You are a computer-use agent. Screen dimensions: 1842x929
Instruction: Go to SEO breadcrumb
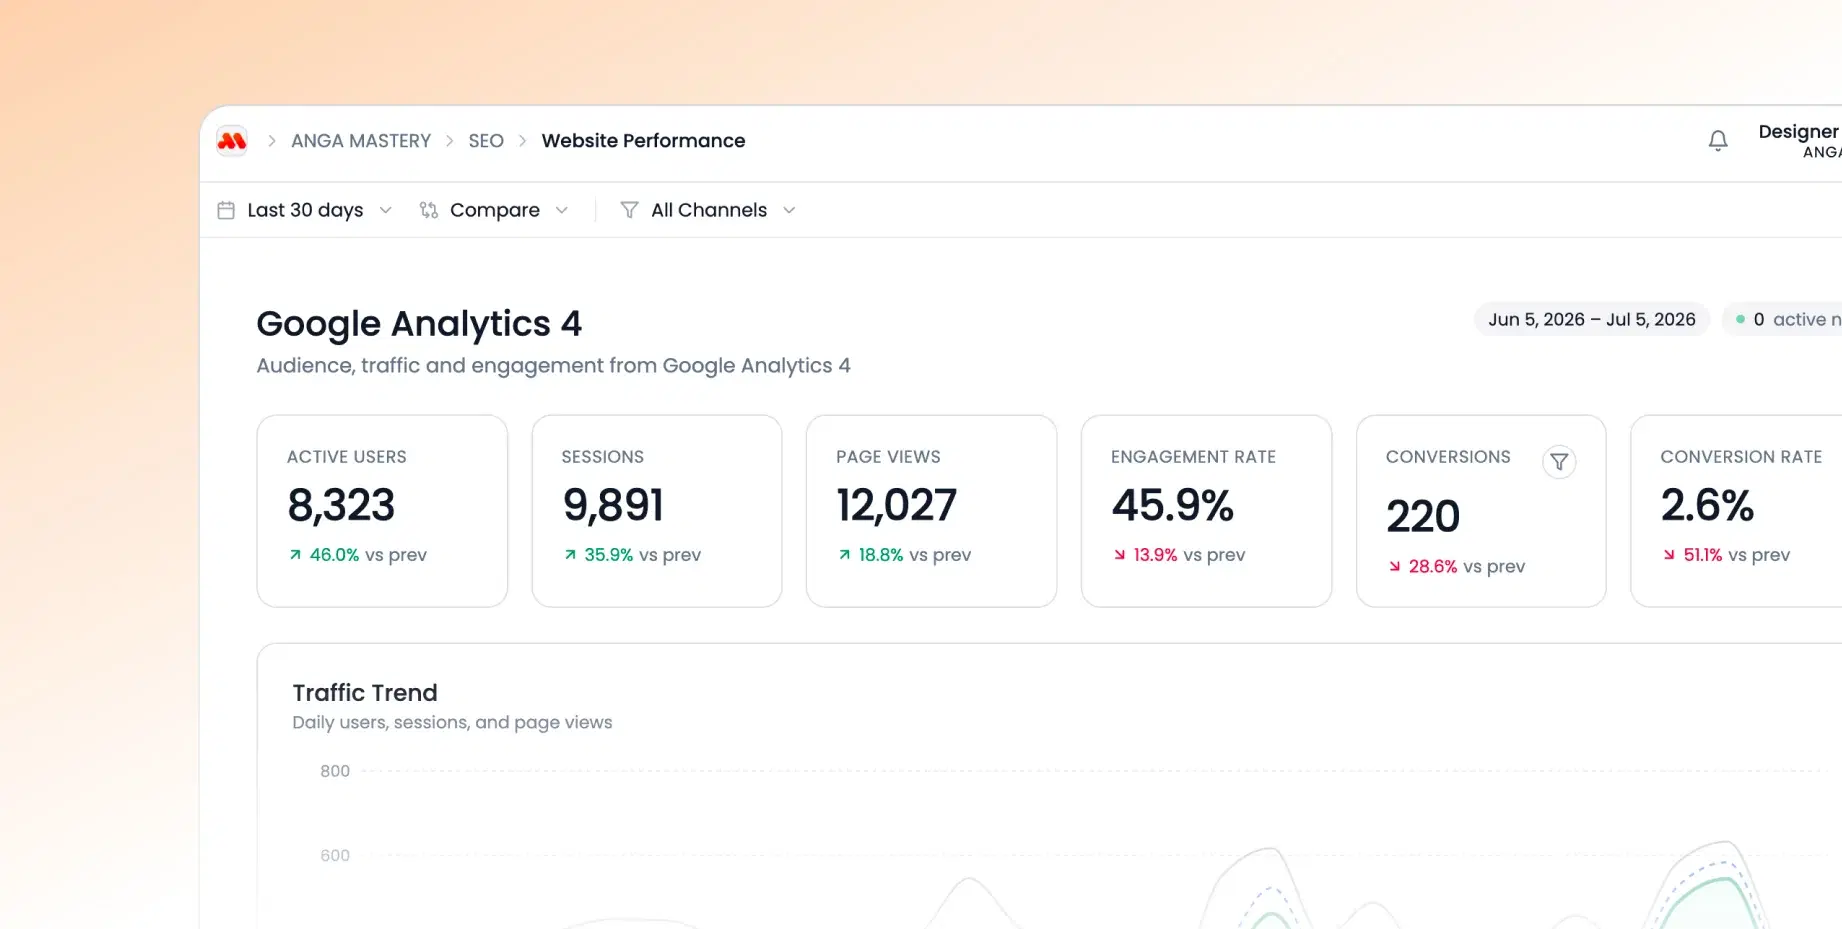click(x=486, y=141)
